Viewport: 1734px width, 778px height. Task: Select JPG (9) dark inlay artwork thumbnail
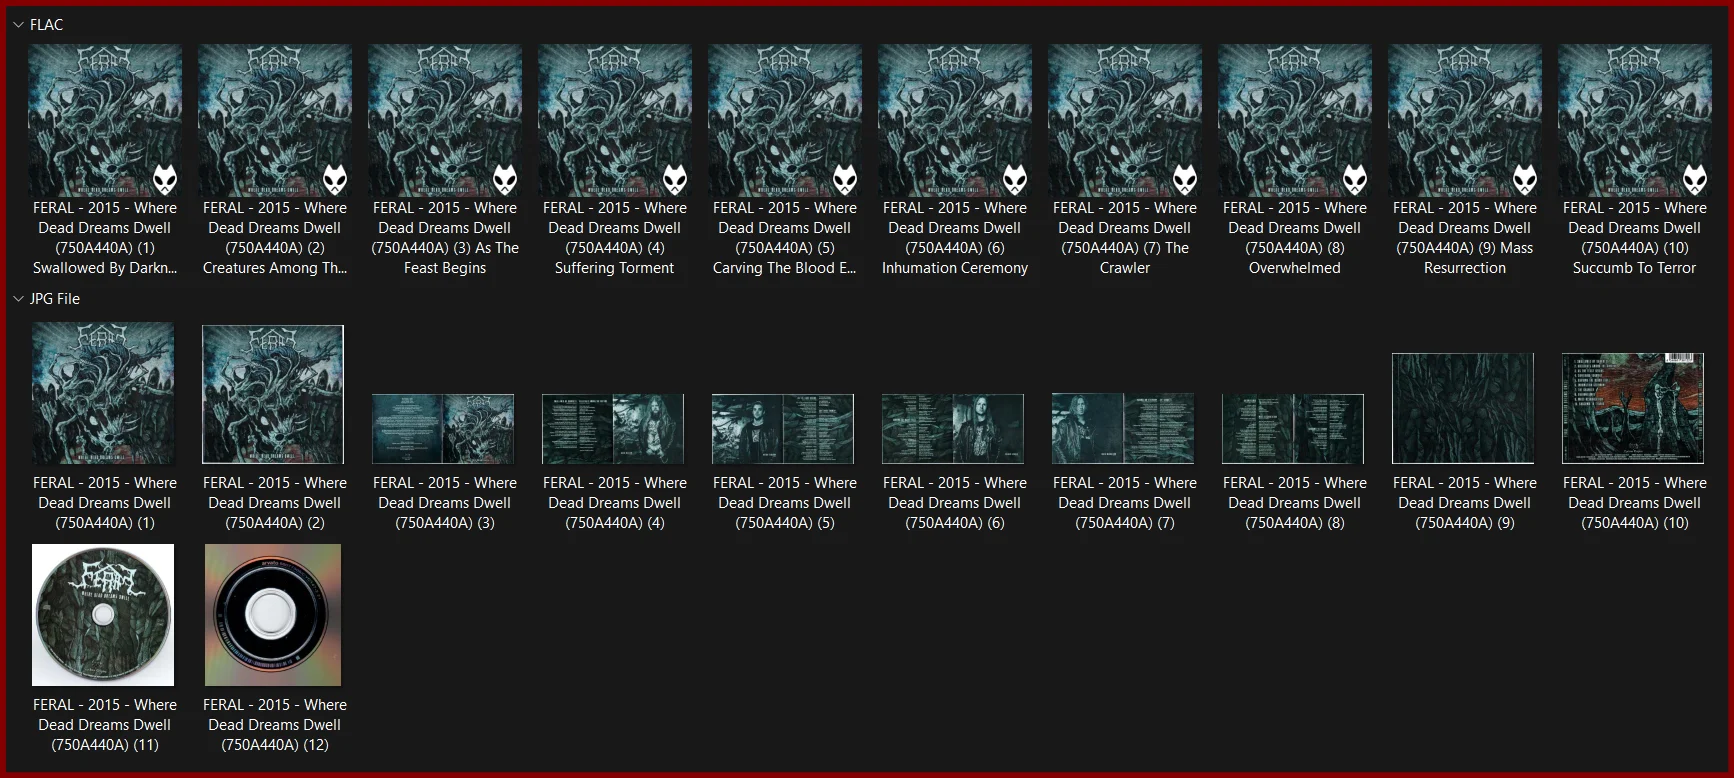(x=1463, y=408)
